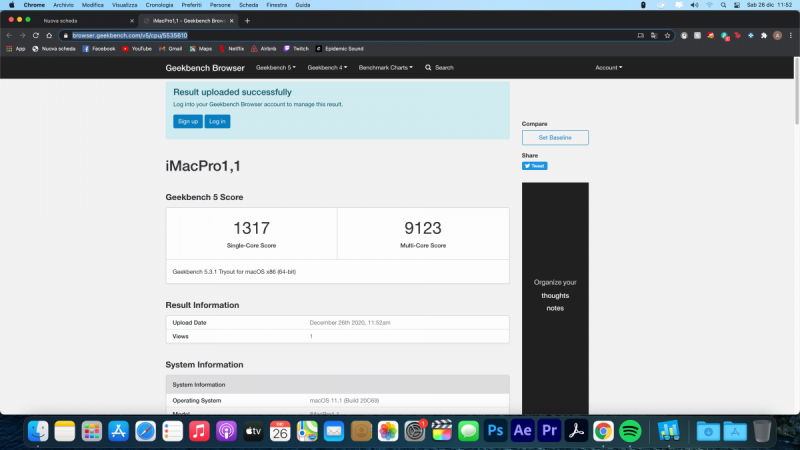Open the Apple menu
The width and height of the screenshot is (800, 450).
pos(12,5)
